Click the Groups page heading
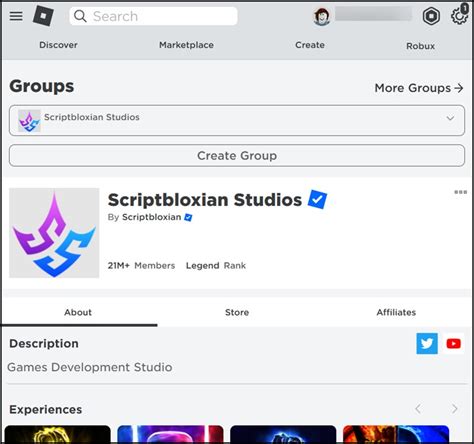This screenshot has height=444, width=474. click(42, 86)
